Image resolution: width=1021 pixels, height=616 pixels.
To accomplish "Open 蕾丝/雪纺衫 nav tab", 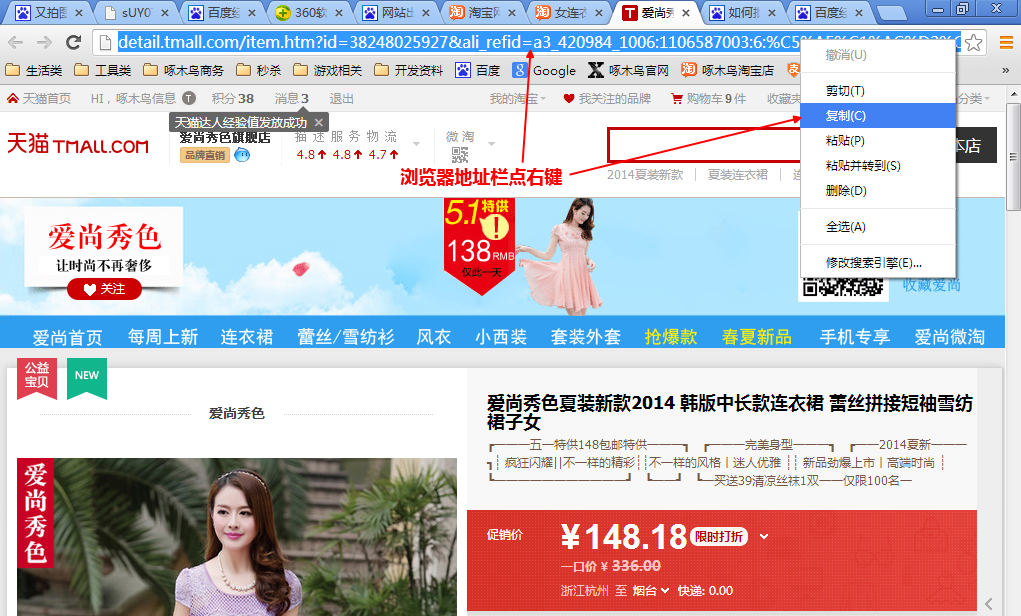I will pyautogui.click(x=346, y=337).
